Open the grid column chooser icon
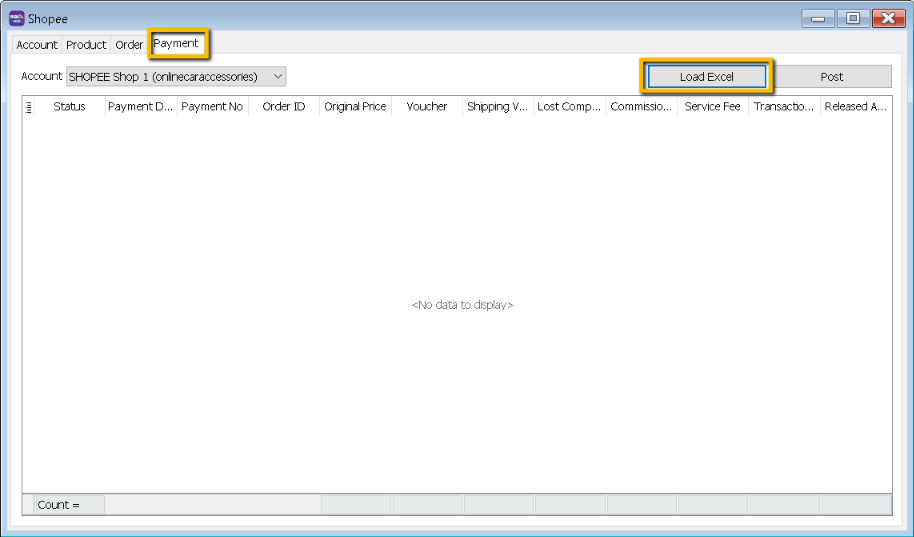This screenshot has width=914, height=537. [28, 107]
